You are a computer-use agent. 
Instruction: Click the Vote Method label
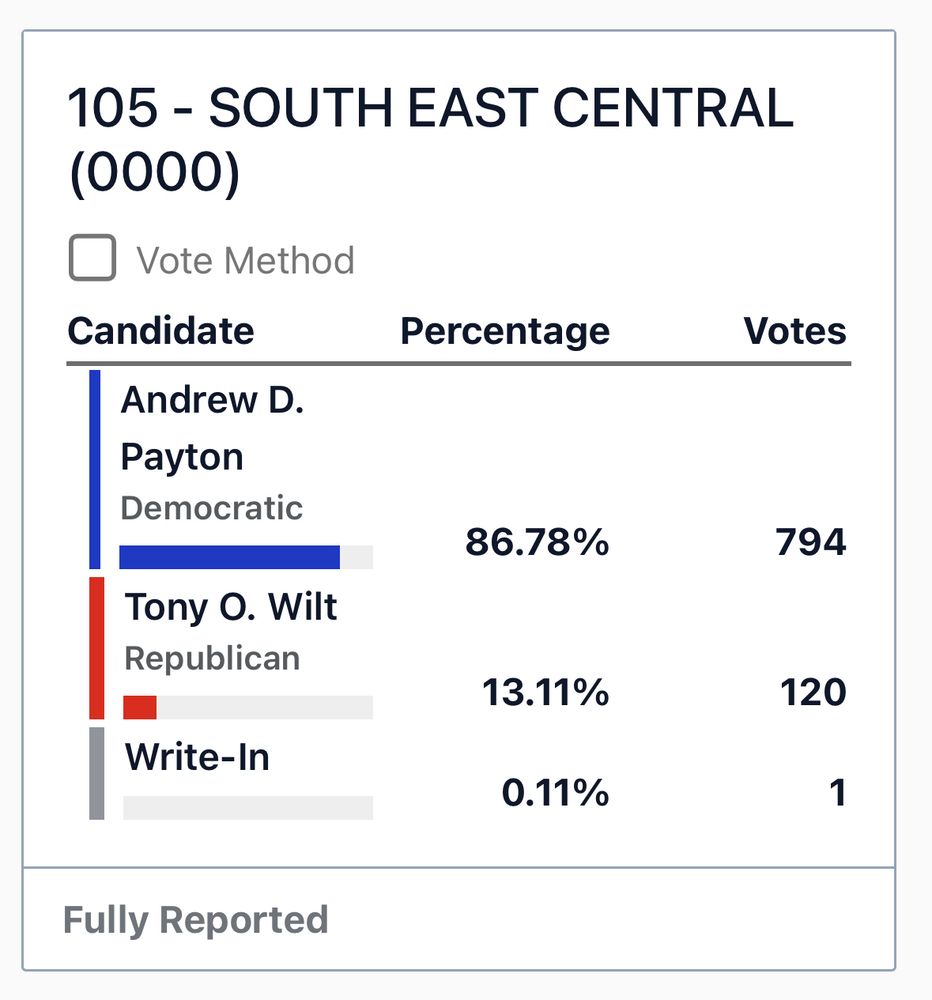[246, 261]
